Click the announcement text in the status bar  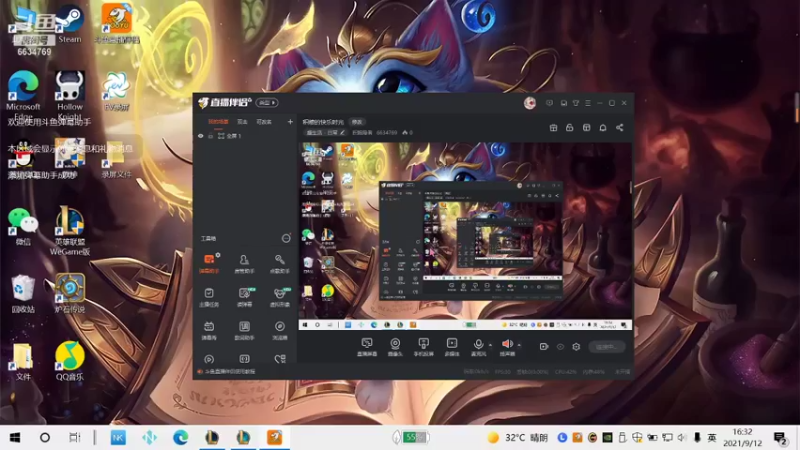click(x=230, y=371)
